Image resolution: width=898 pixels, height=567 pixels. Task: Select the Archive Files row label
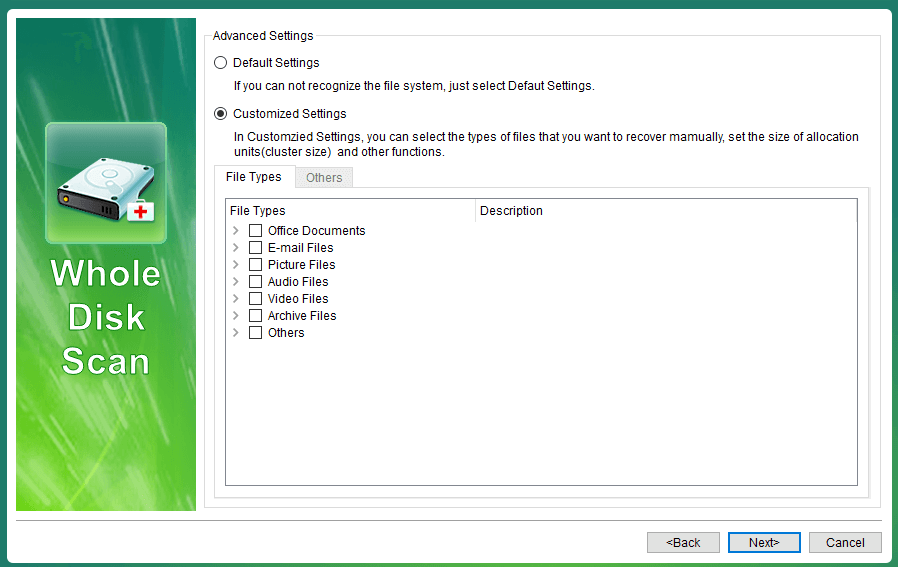302,316
